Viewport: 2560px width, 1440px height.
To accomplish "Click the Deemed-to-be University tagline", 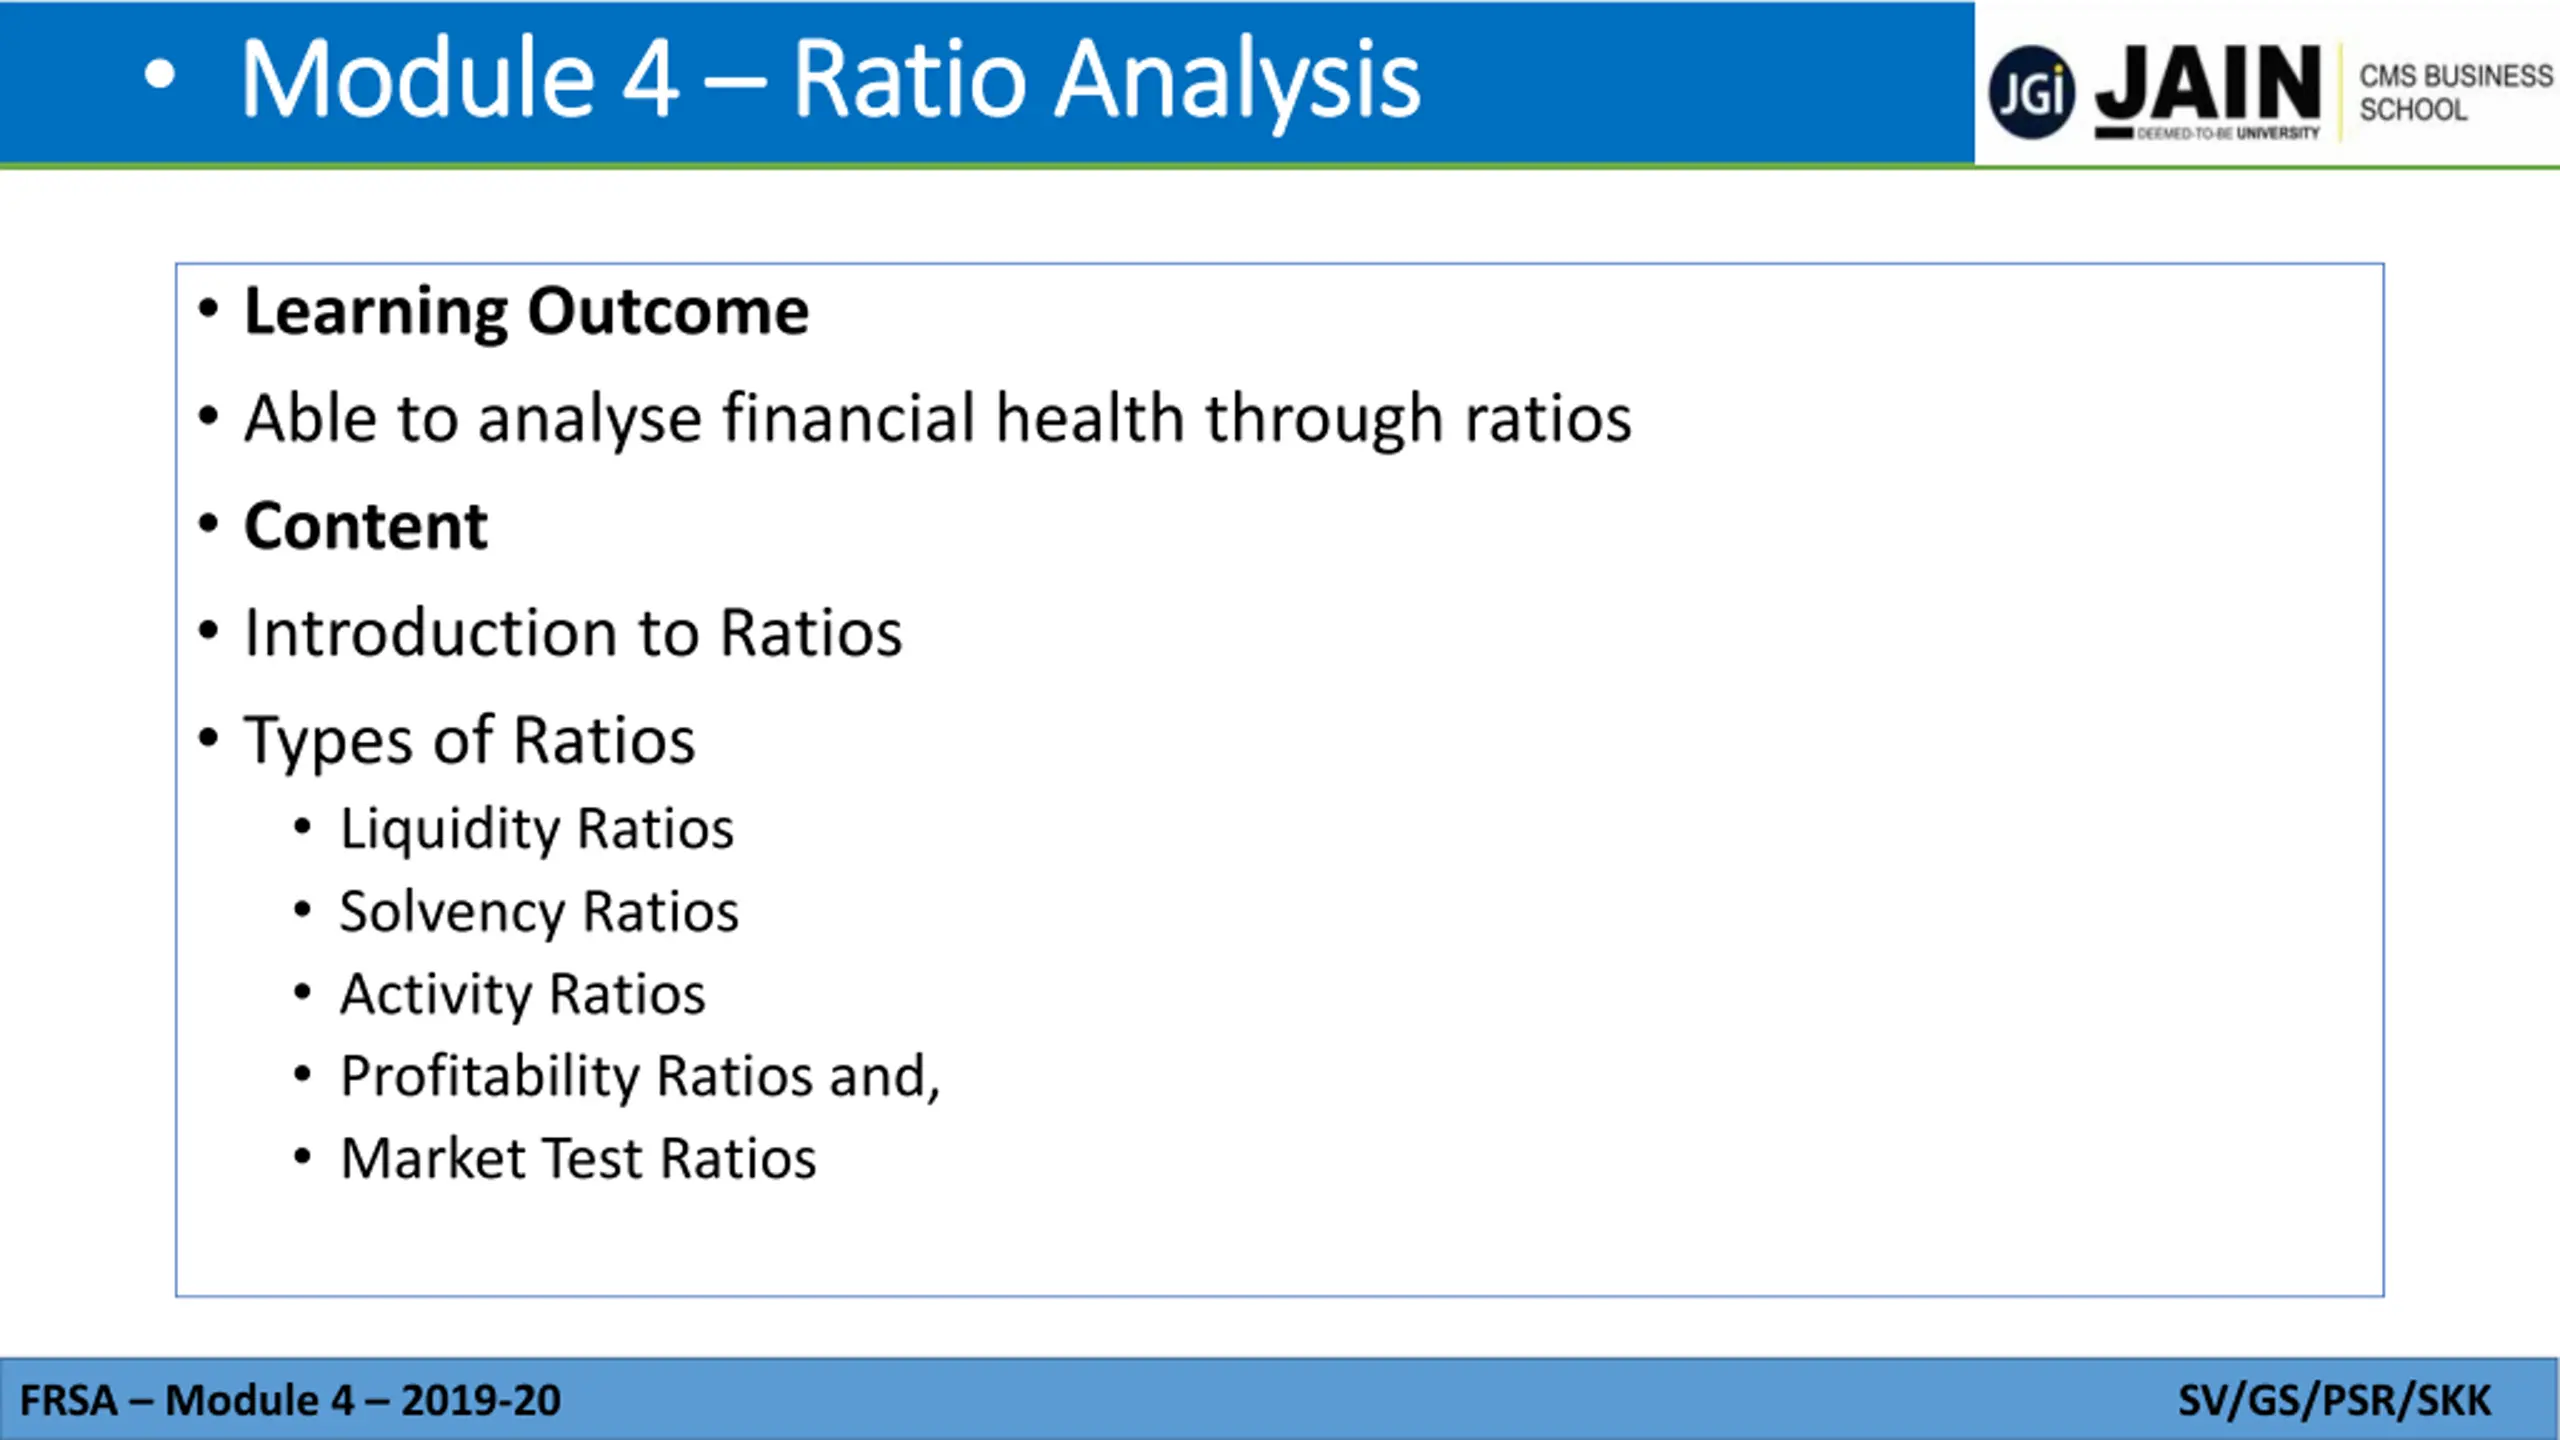I will [2228, 133].
